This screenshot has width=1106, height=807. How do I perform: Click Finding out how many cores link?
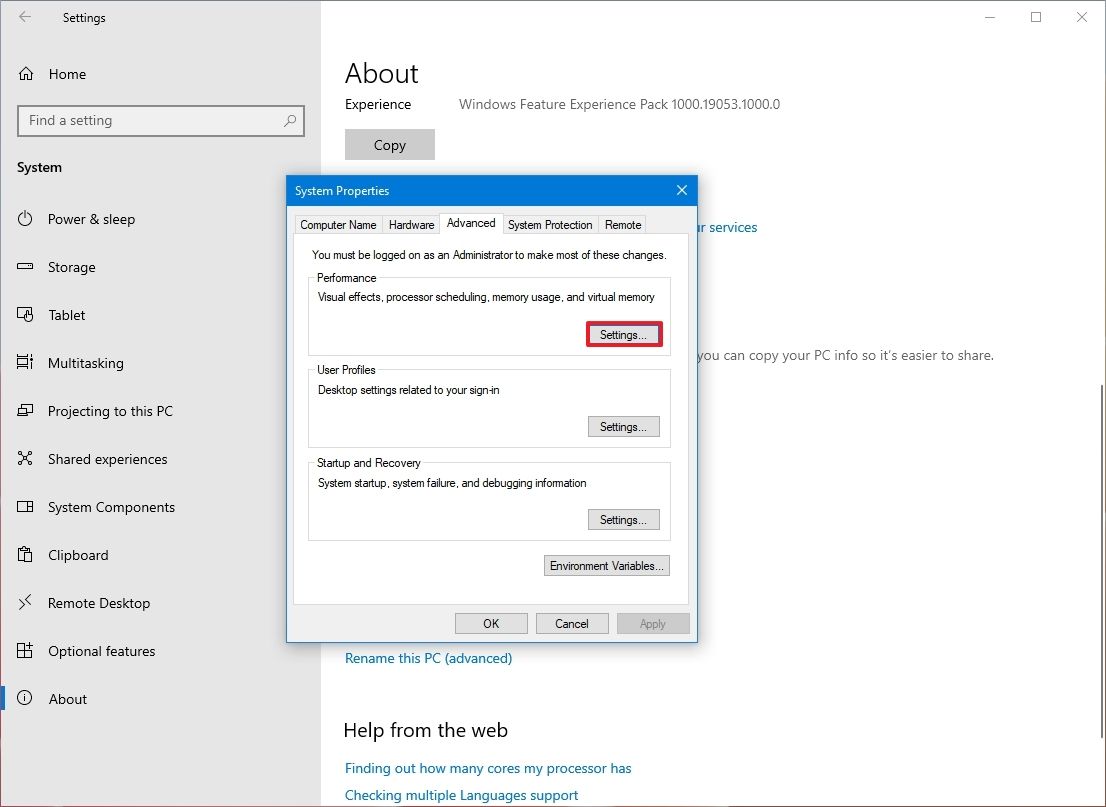488,768
